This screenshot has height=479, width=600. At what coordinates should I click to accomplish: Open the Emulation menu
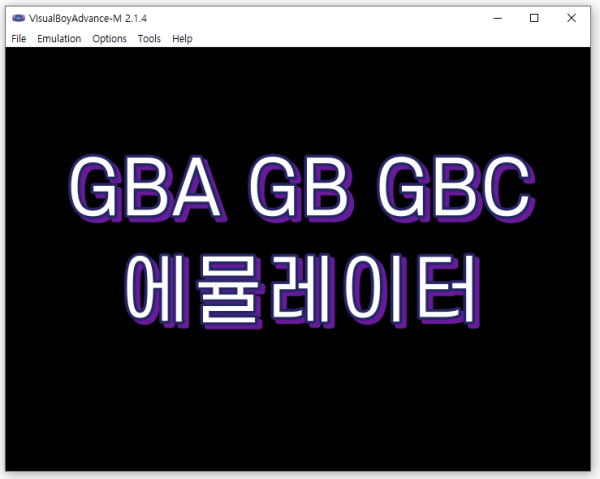[x=59, y=39]
